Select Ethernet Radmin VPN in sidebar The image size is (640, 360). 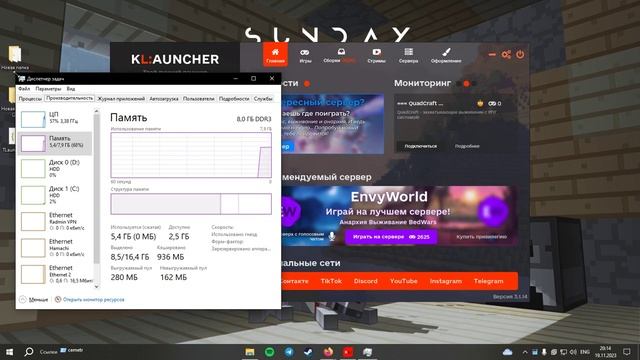[55, 221]
